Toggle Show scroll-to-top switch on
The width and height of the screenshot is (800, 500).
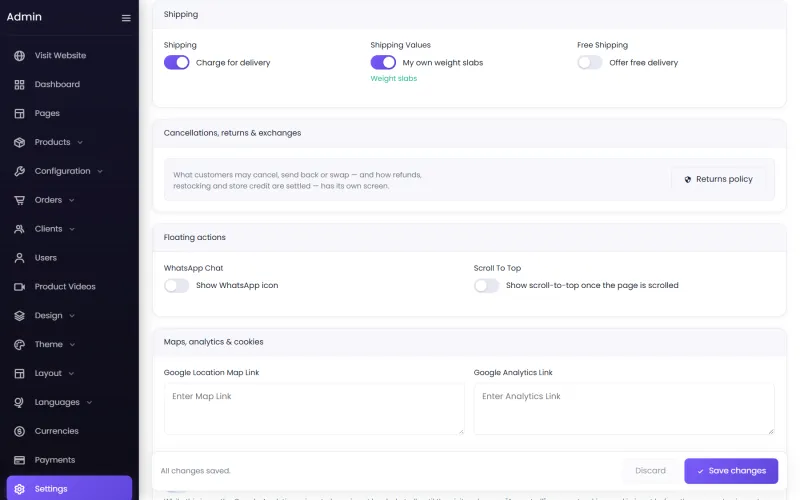486,286
